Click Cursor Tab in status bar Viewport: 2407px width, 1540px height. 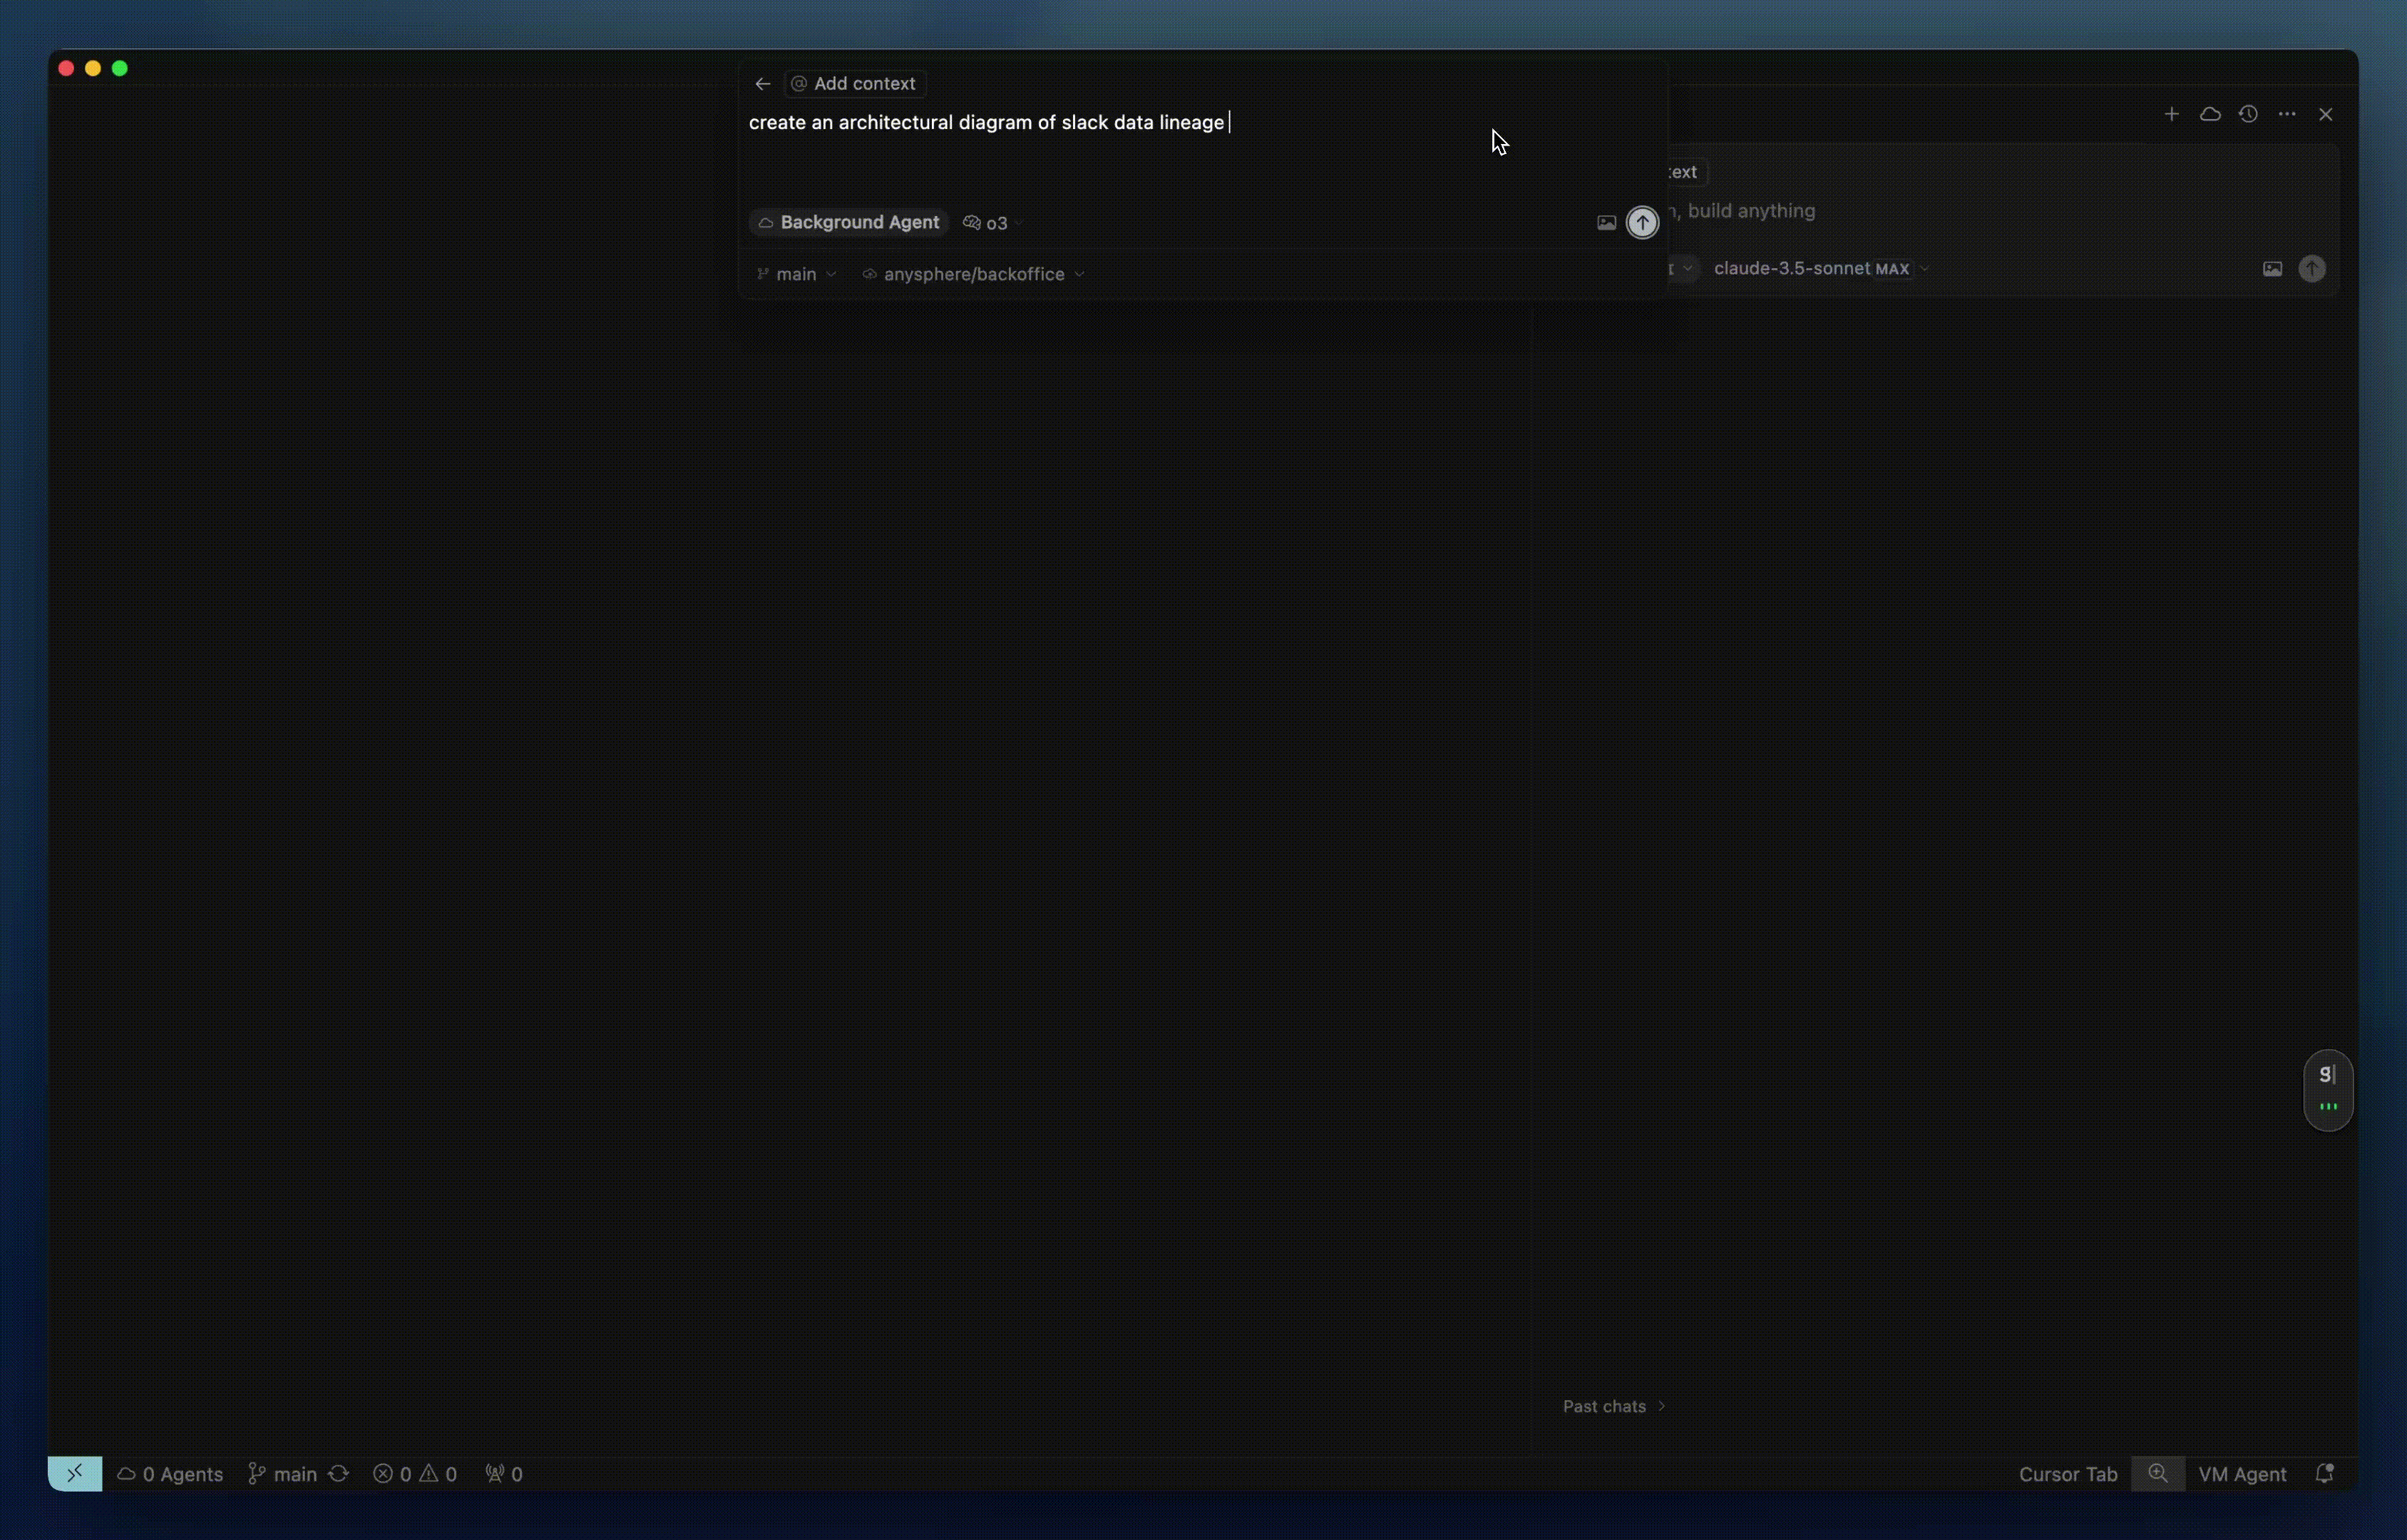pos(2067,1474)
